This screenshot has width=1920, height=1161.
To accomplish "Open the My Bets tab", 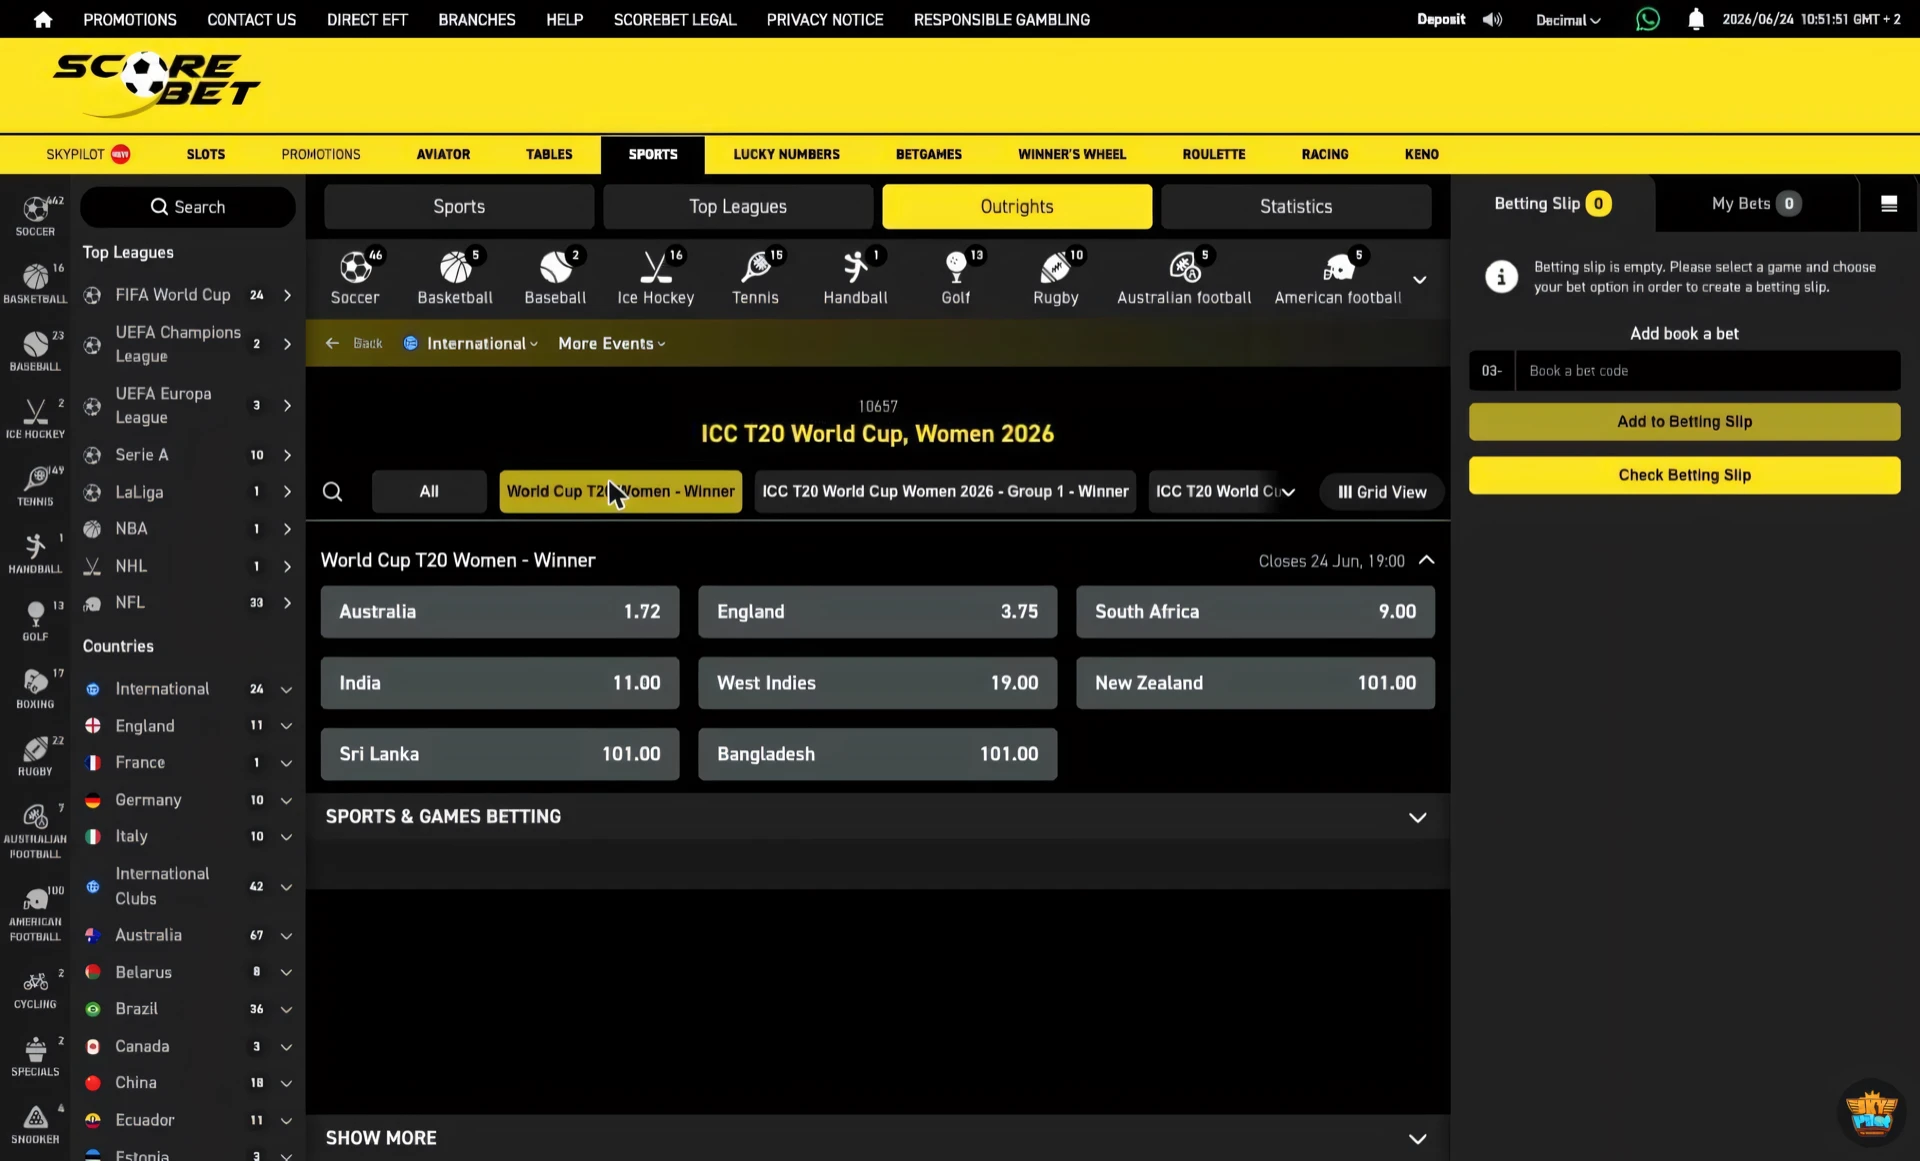I will click(x=1756, y=204).
